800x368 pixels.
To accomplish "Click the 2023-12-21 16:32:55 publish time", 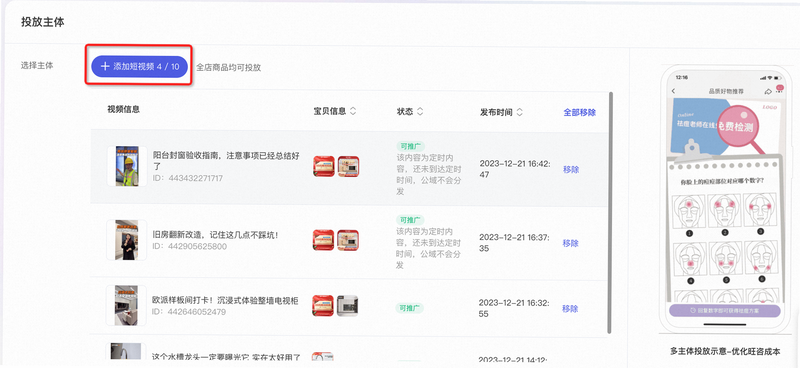I will point(514,308).
